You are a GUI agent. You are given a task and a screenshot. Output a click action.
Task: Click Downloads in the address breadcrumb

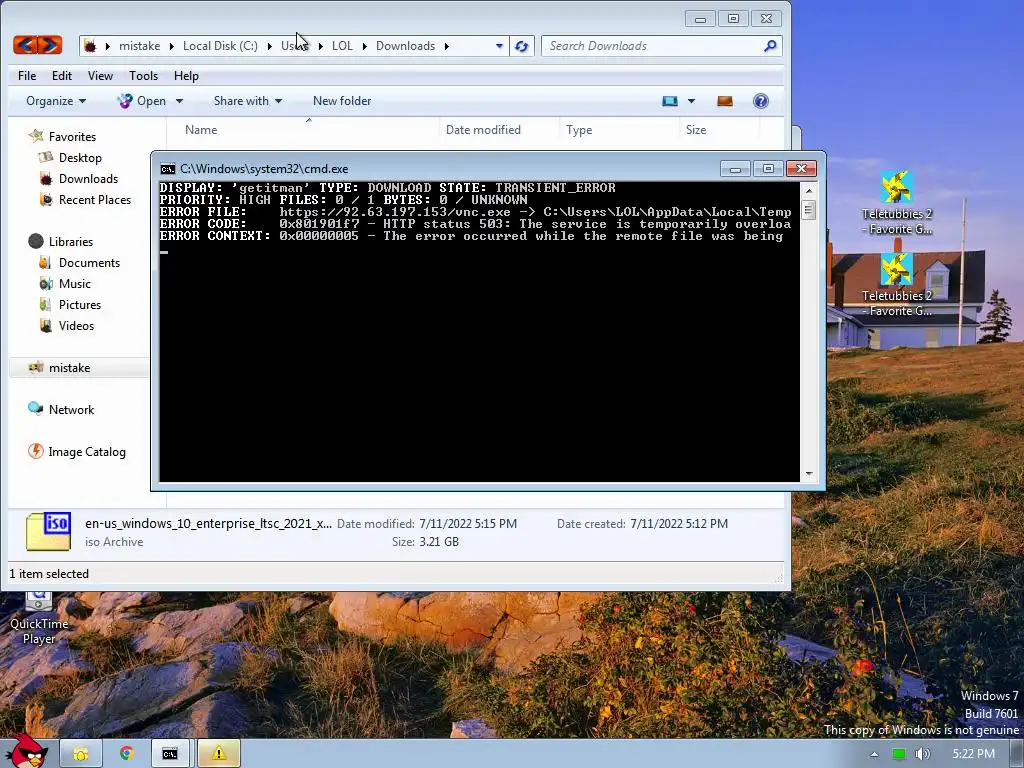point(405,46)
